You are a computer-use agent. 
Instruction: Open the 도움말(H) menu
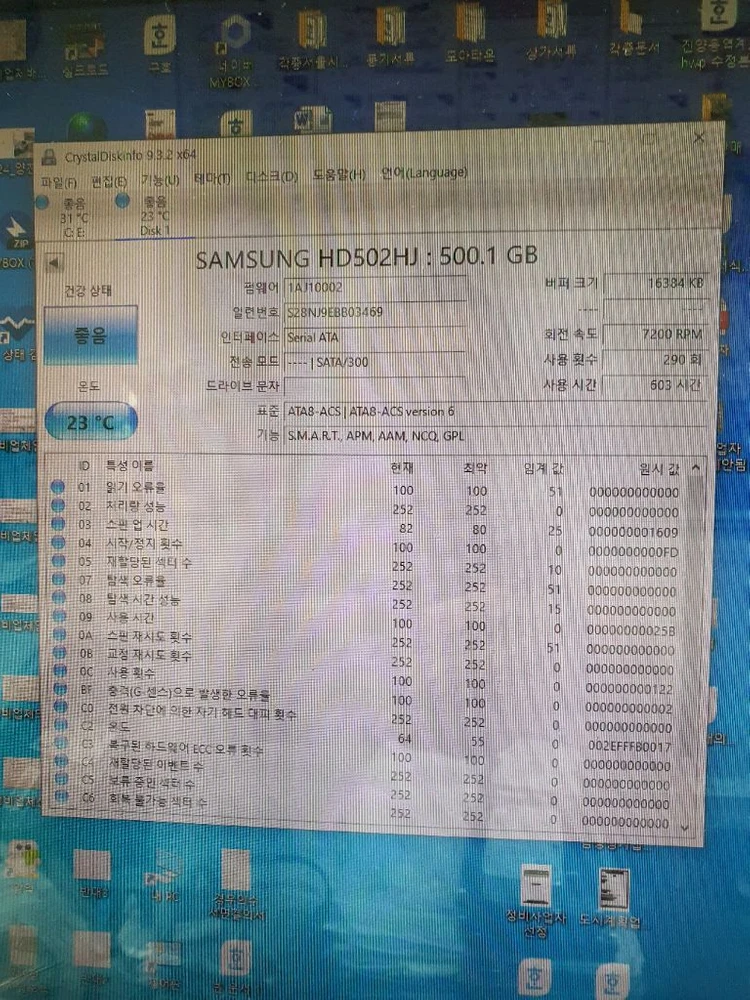click(x=339, y=174)
